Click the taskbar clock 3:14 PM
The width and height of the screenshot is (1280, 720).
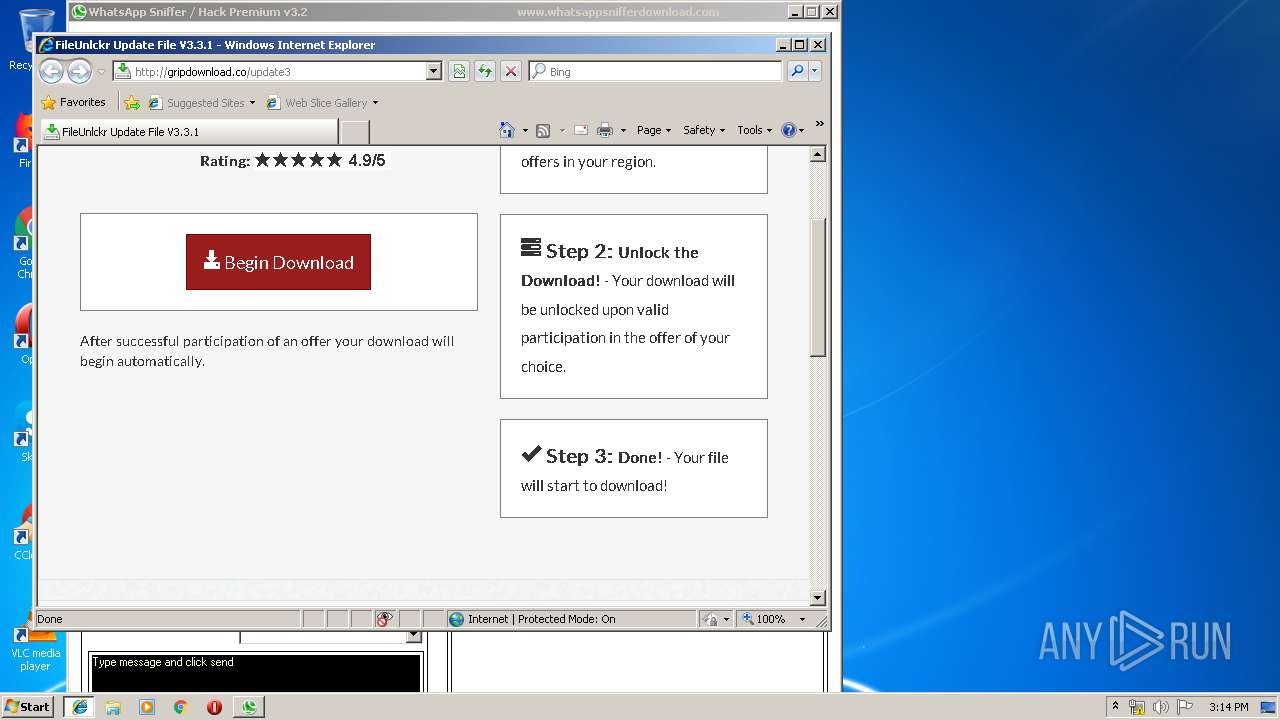[x=1228, y=707]
